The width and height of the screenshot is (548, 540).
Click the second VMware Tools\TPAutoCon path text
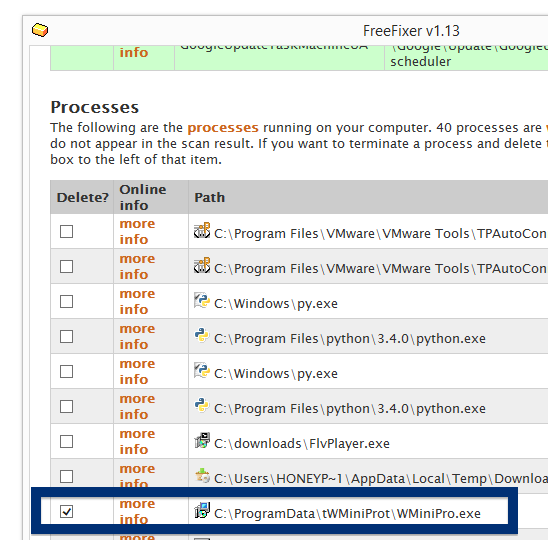point(381,268)
